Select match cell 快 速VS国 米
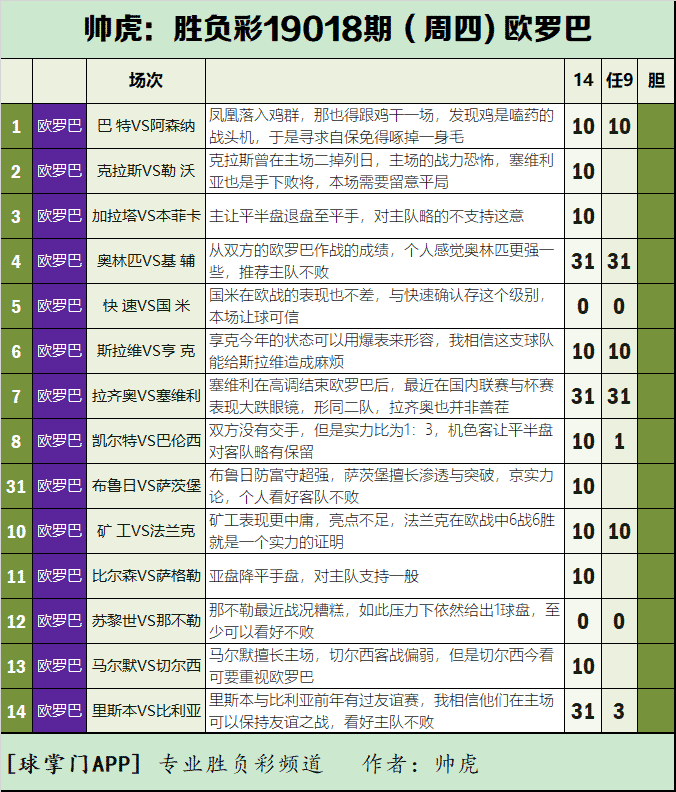Screen dimensions: 676x792 tap(146, 306)
